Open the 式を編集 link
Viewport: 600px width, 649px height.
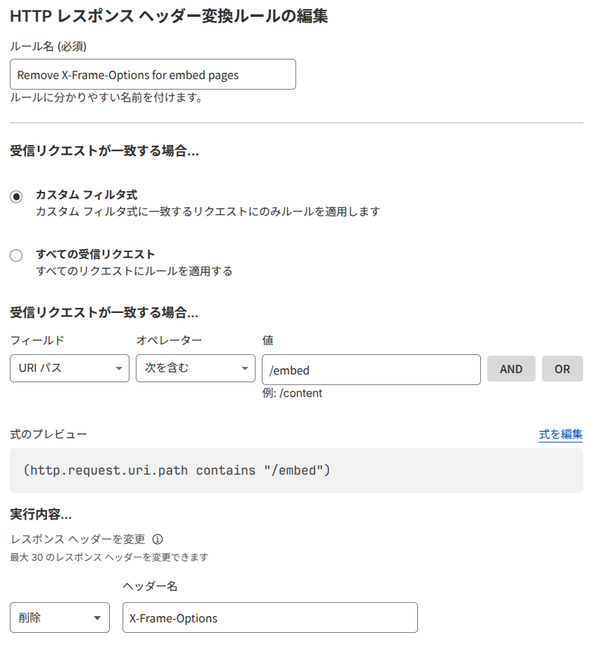[560, 434]
